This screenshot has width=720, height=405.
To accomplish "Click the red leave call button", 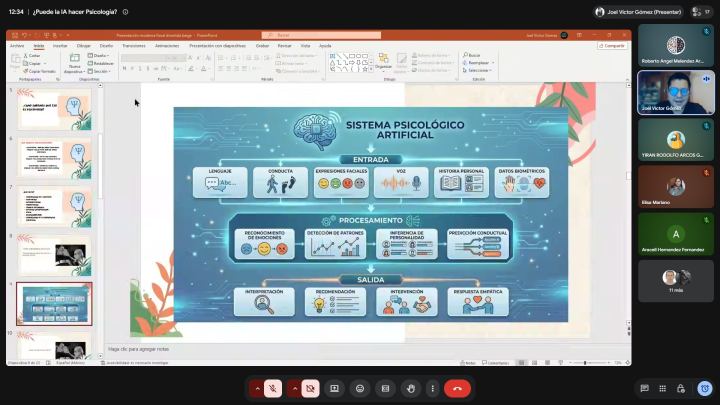I will tap(457, 388).
